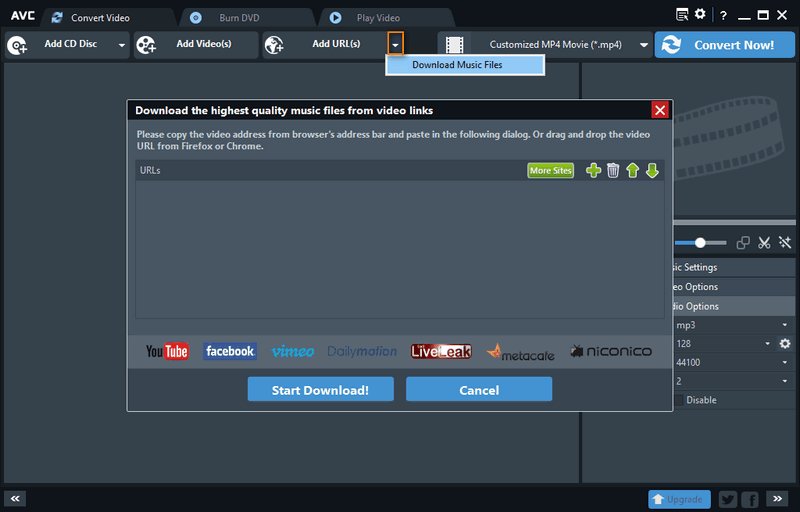Click the preview progress bar
This screenshot has height=512, width=800.
point(734,222)
